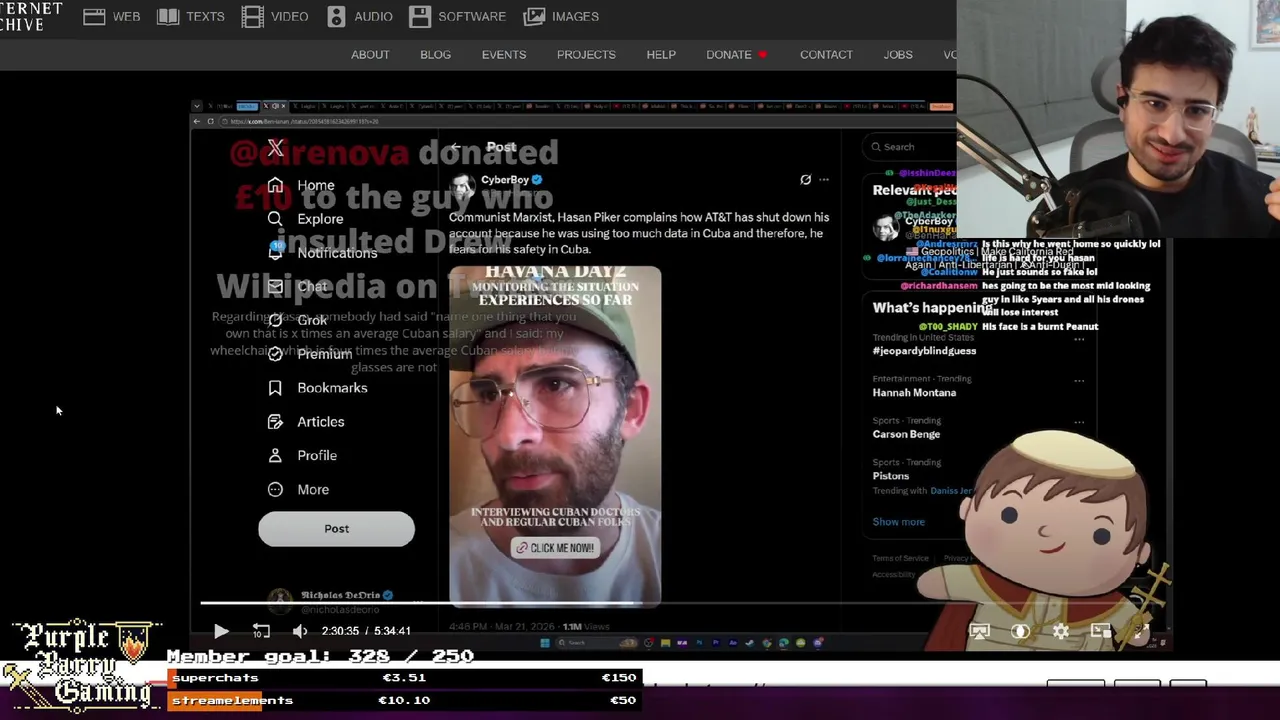The width and height of the screenshot is (1280, 720).
Task: Open the HELP menu item
Action: pos(661,55)
